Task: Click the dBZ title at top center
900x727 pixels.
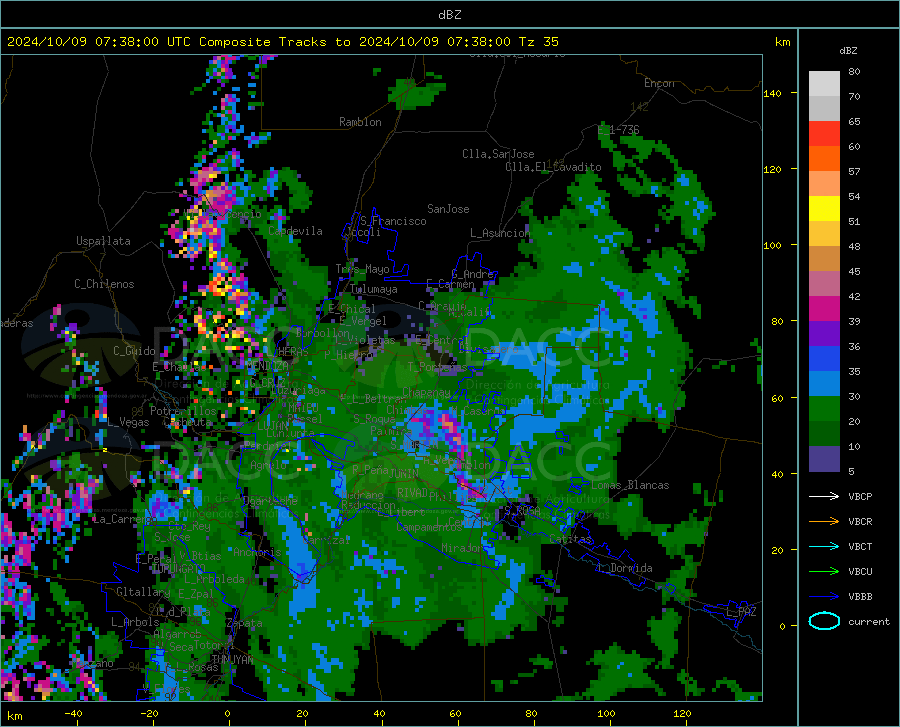Action: click(x=449, y=15)
